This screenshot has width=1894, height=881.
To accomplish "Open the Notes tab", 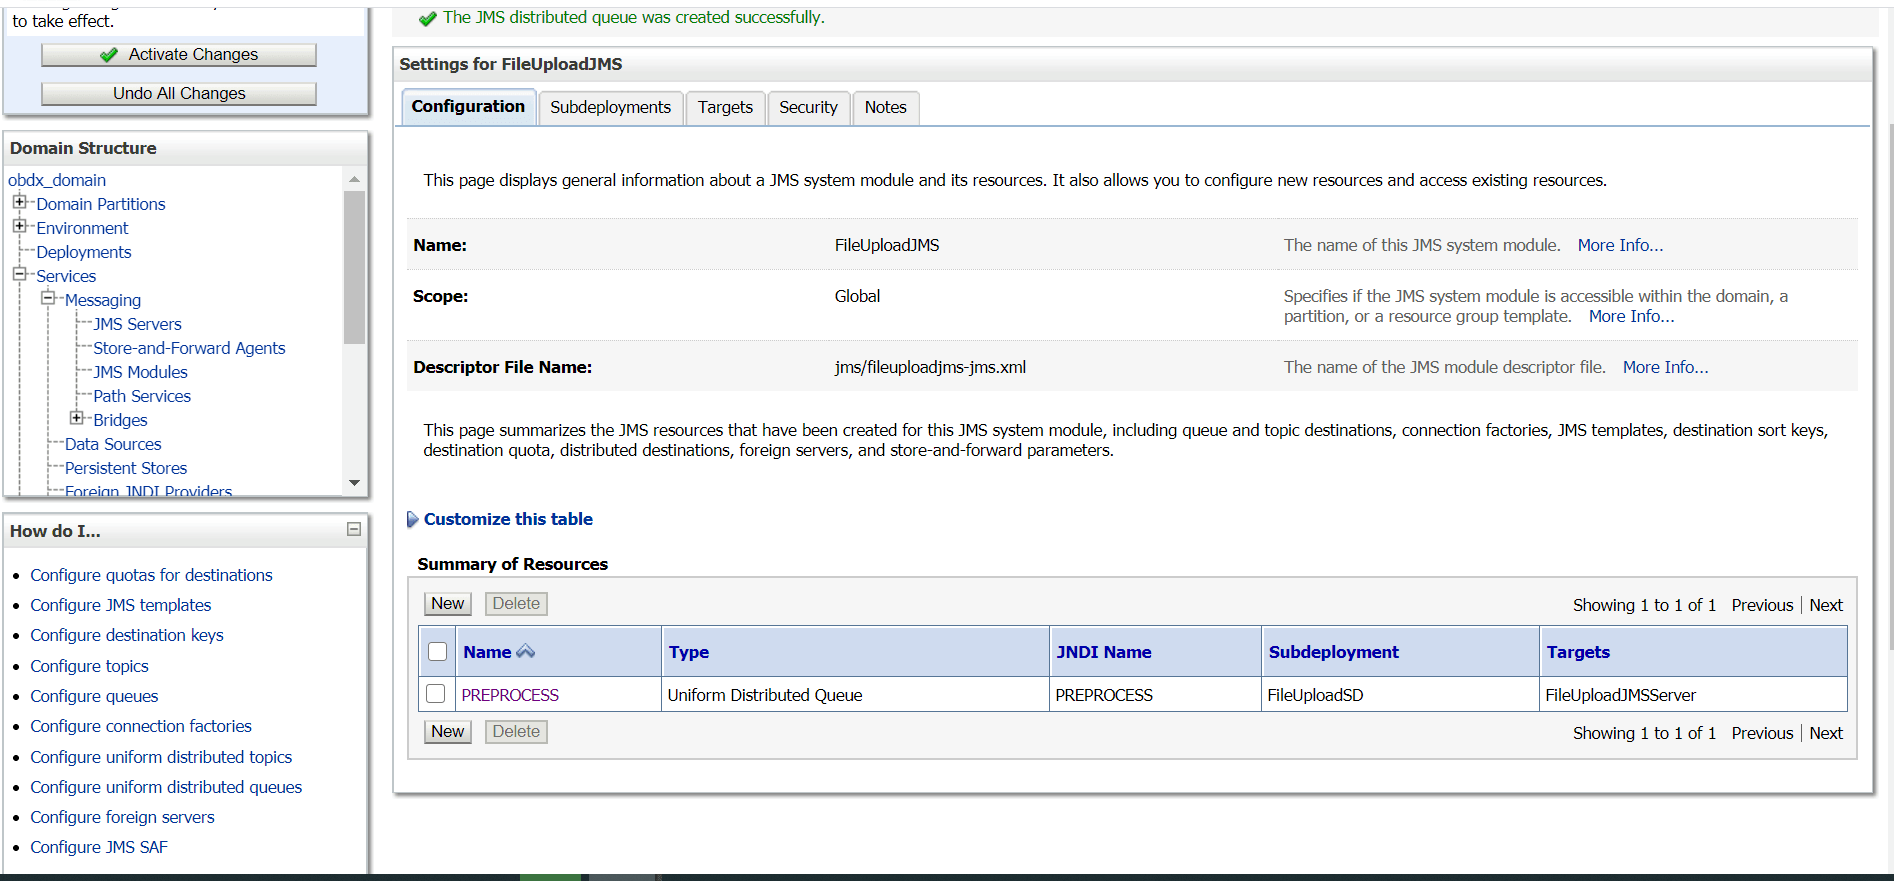I will coord(885,107).
